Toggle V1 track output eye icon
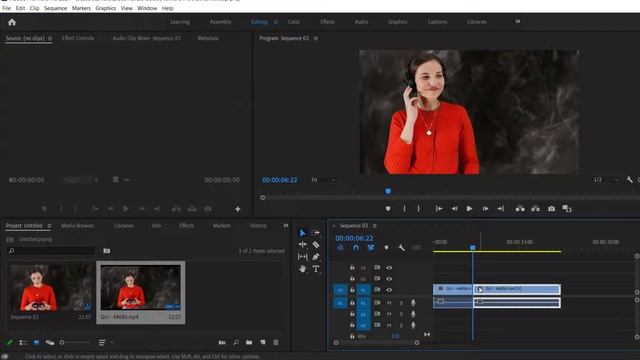Screen dimensions: 640x360 [x=389, y=290]
